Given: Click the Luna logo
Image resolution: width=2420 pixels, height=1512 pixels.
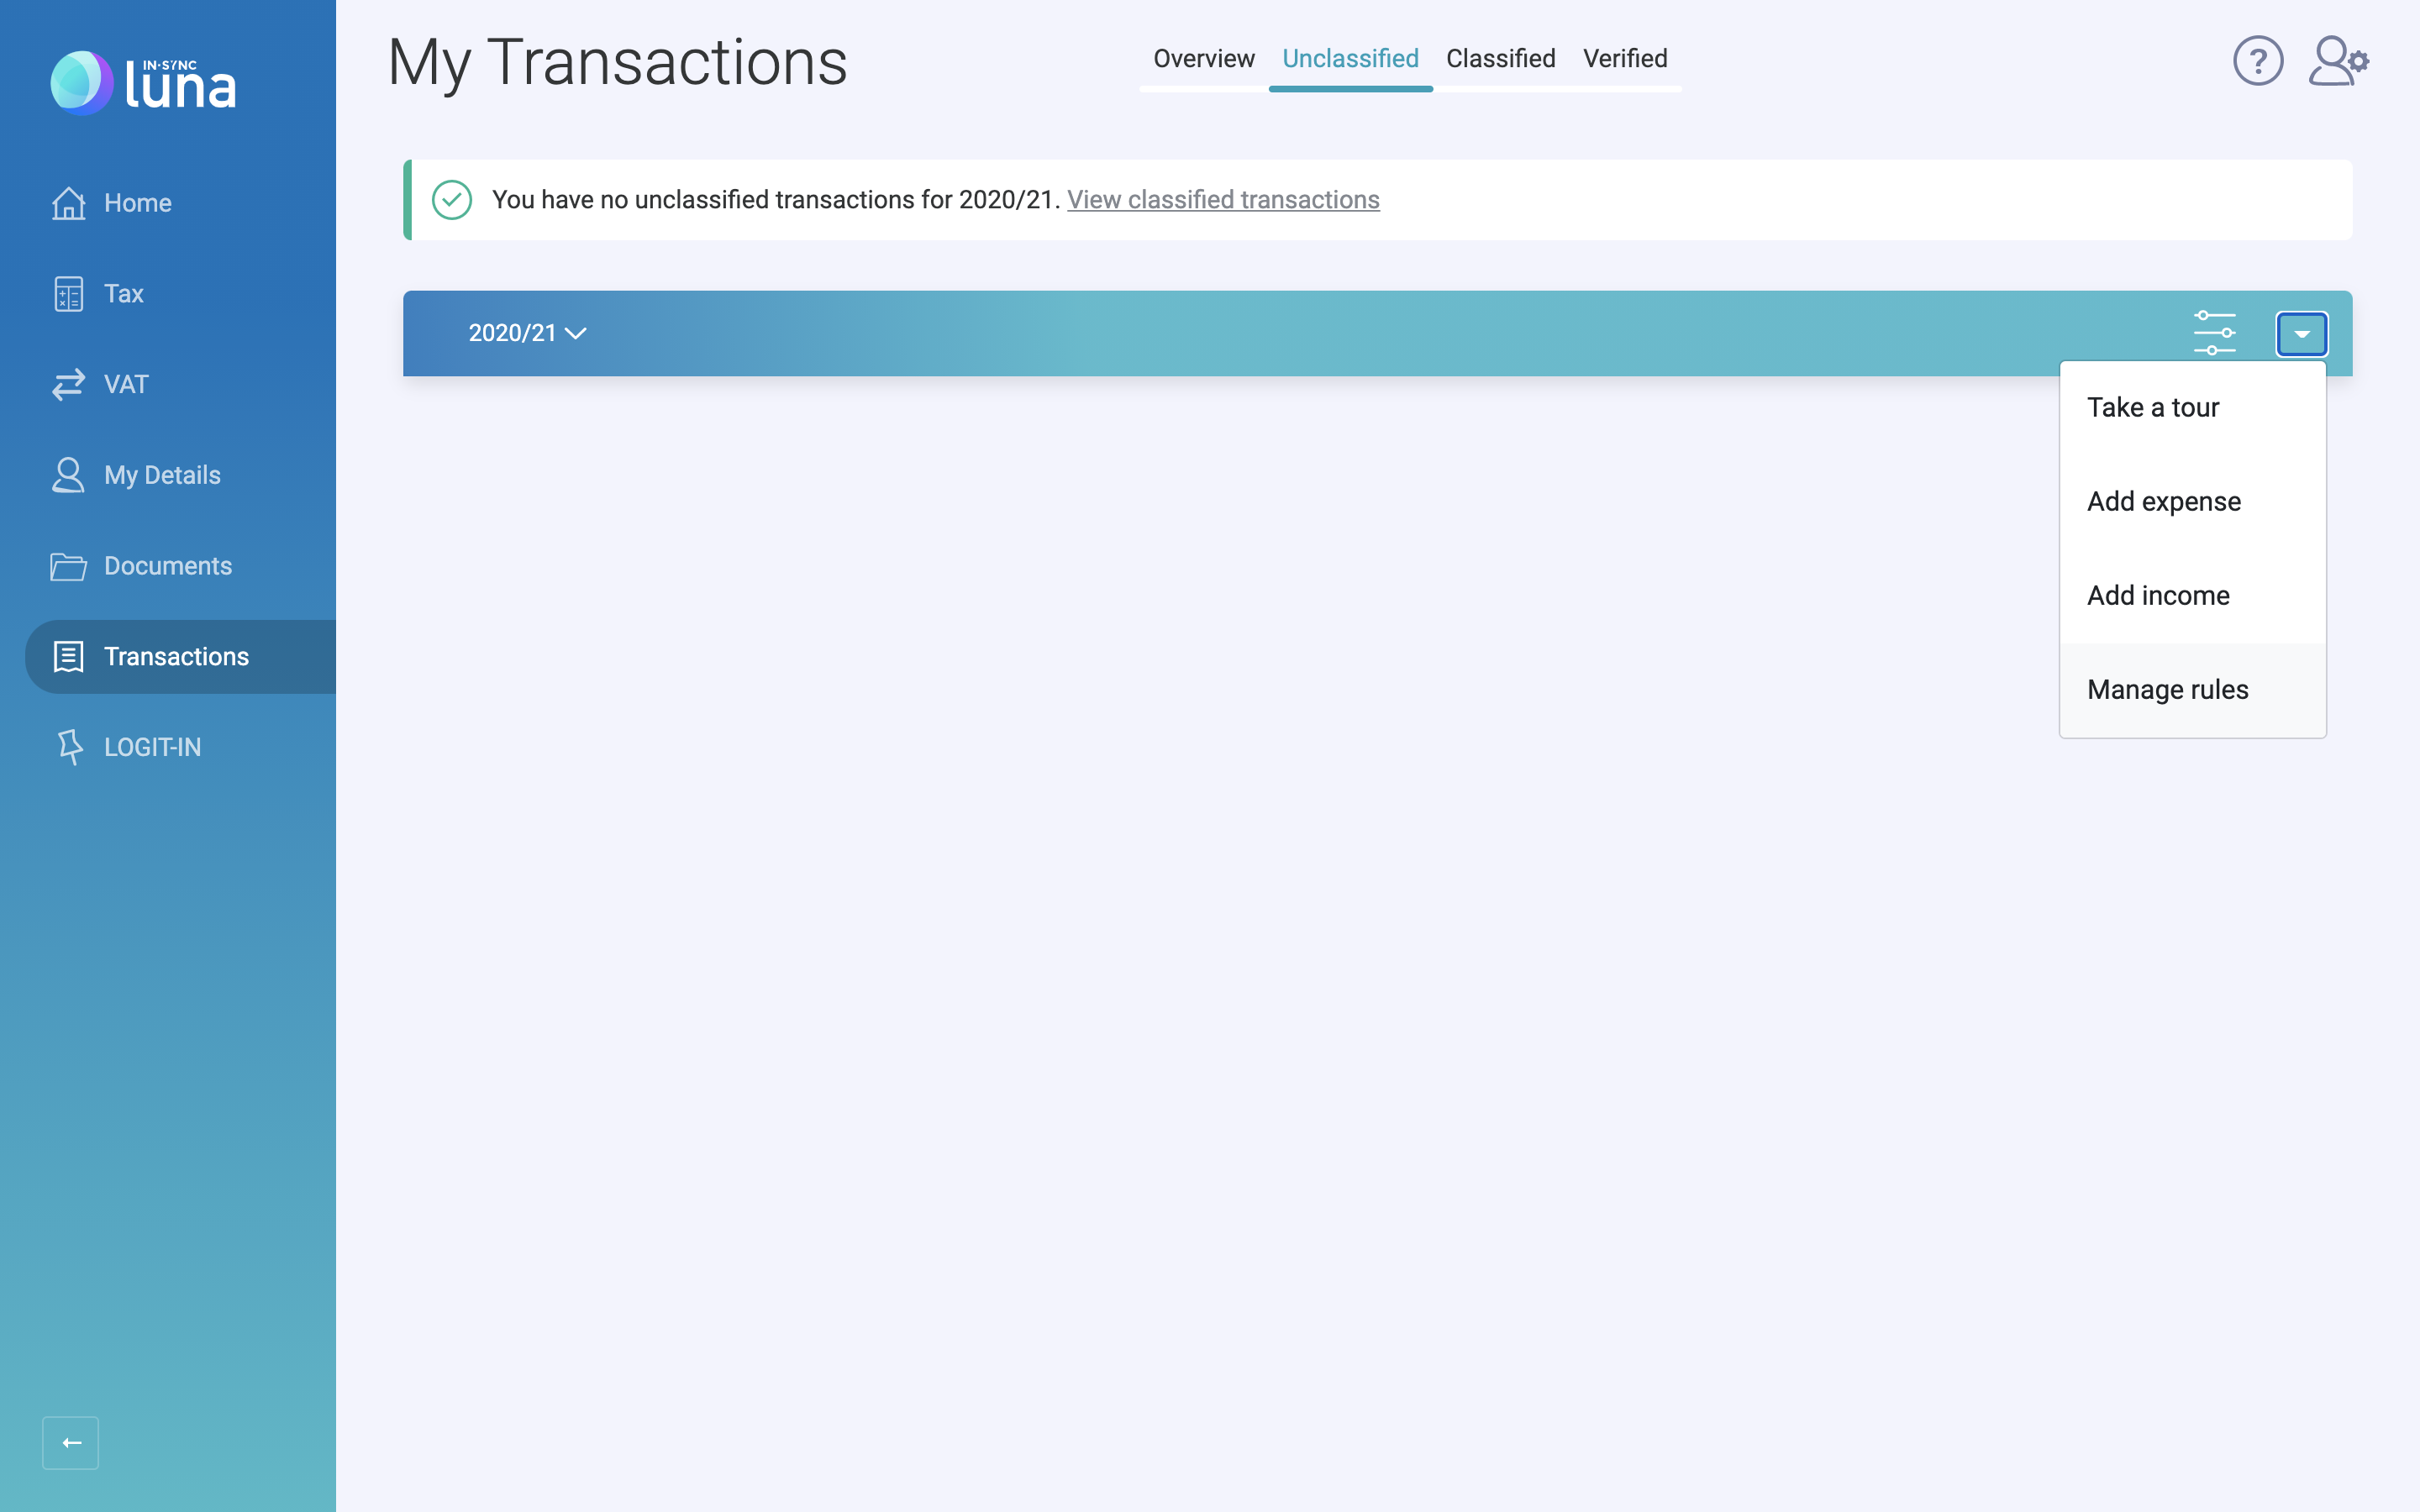Looking at the screenshot, I should pos(144,83).
